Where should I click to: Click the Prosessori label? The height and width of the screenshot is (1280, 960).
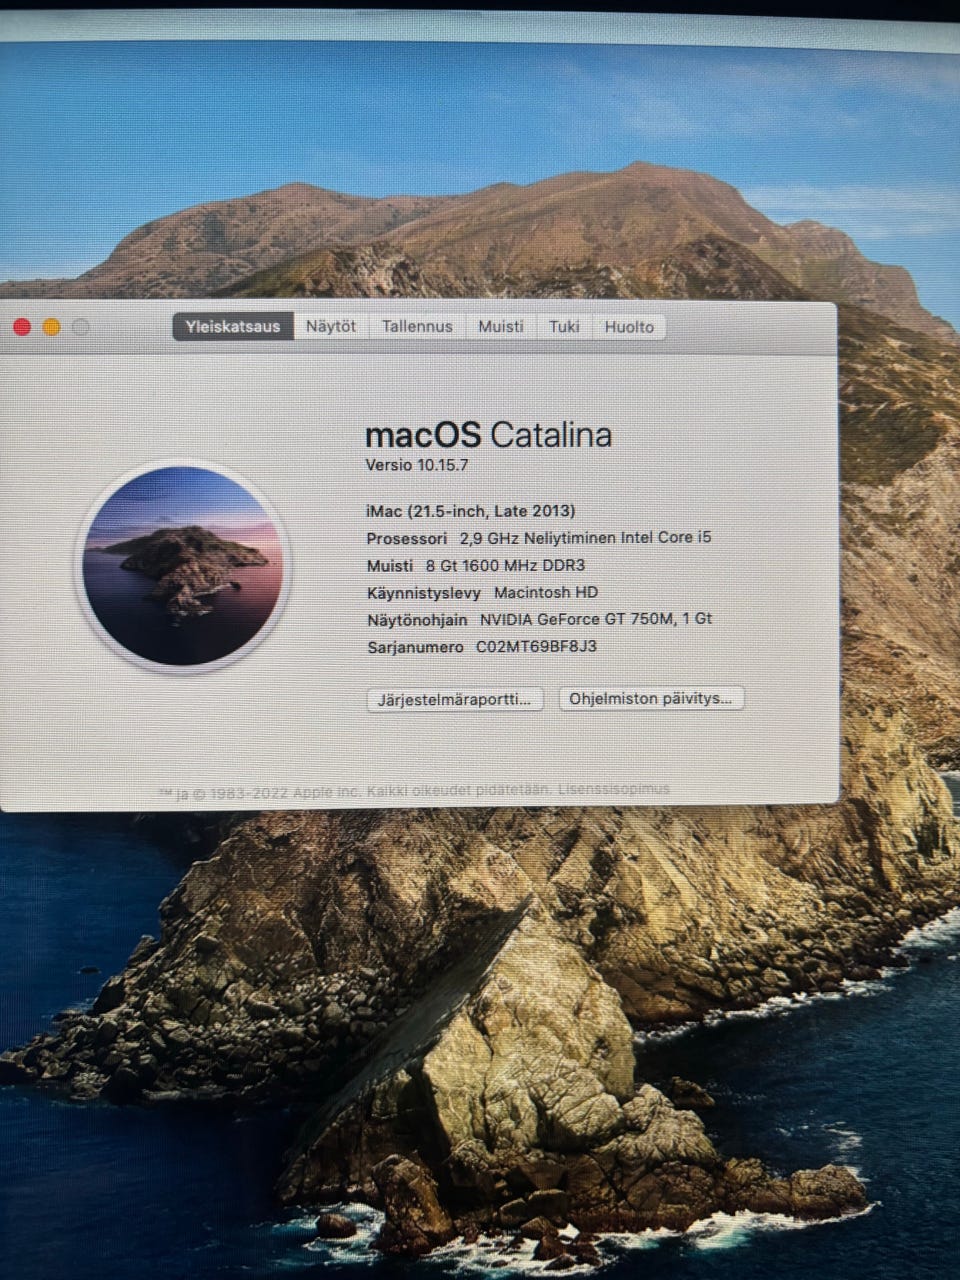(x=407, y=538)
